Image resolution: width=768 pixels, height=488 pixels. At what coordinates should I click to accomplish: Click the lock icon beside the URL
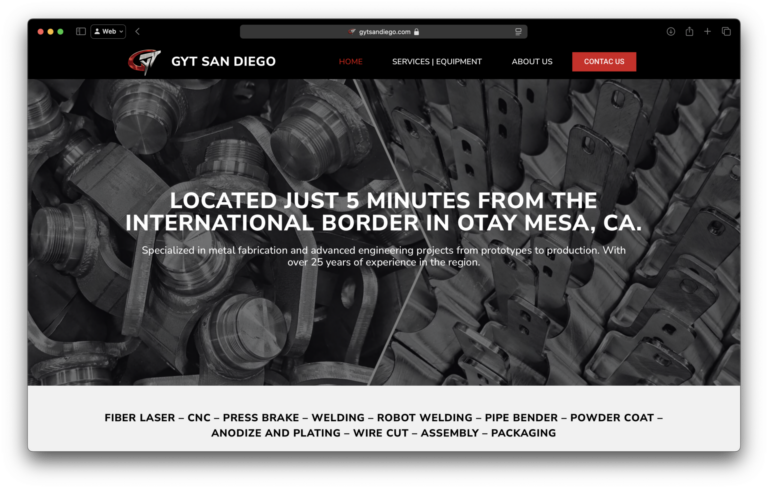(416, 32)
